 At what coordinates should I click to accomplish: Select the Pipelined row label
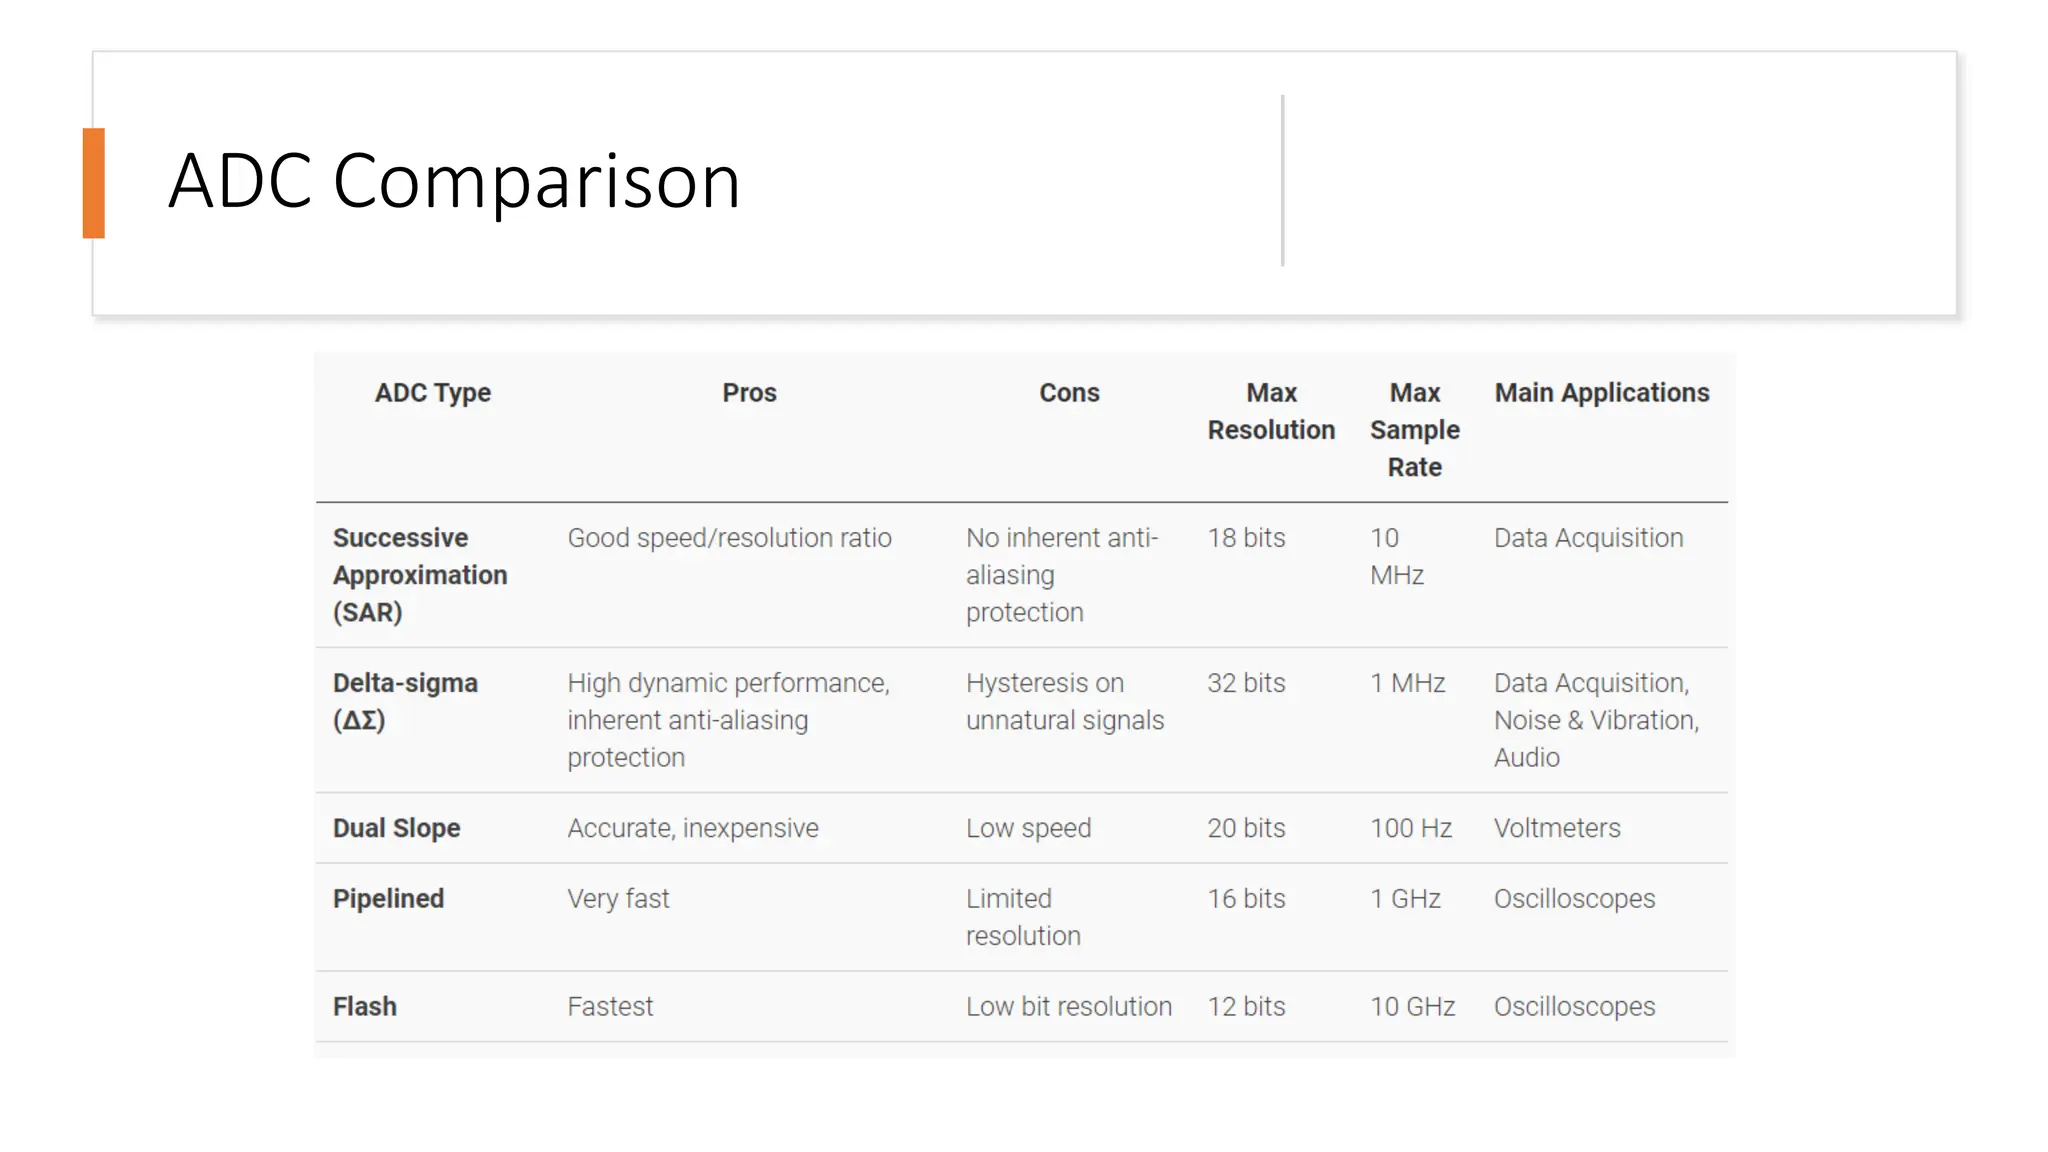pos(388,899)
